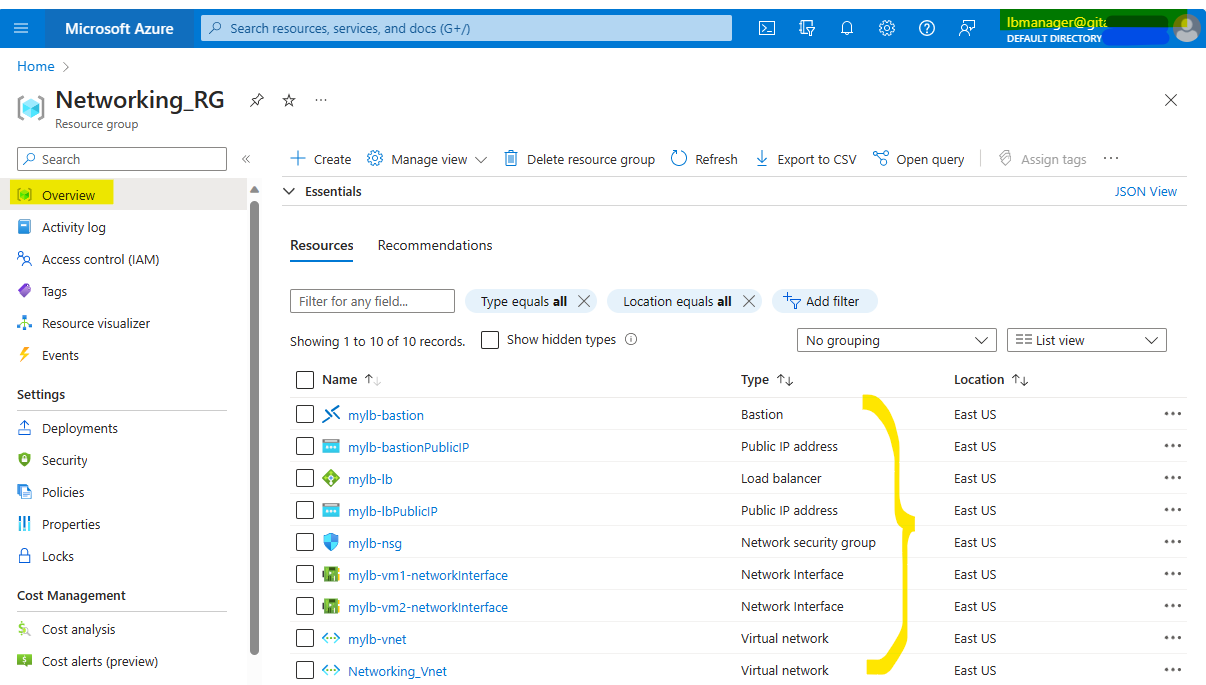Open the portal hamburger menu
Image resolution: width=1206 pixels, height=685 pixels.
21,28
